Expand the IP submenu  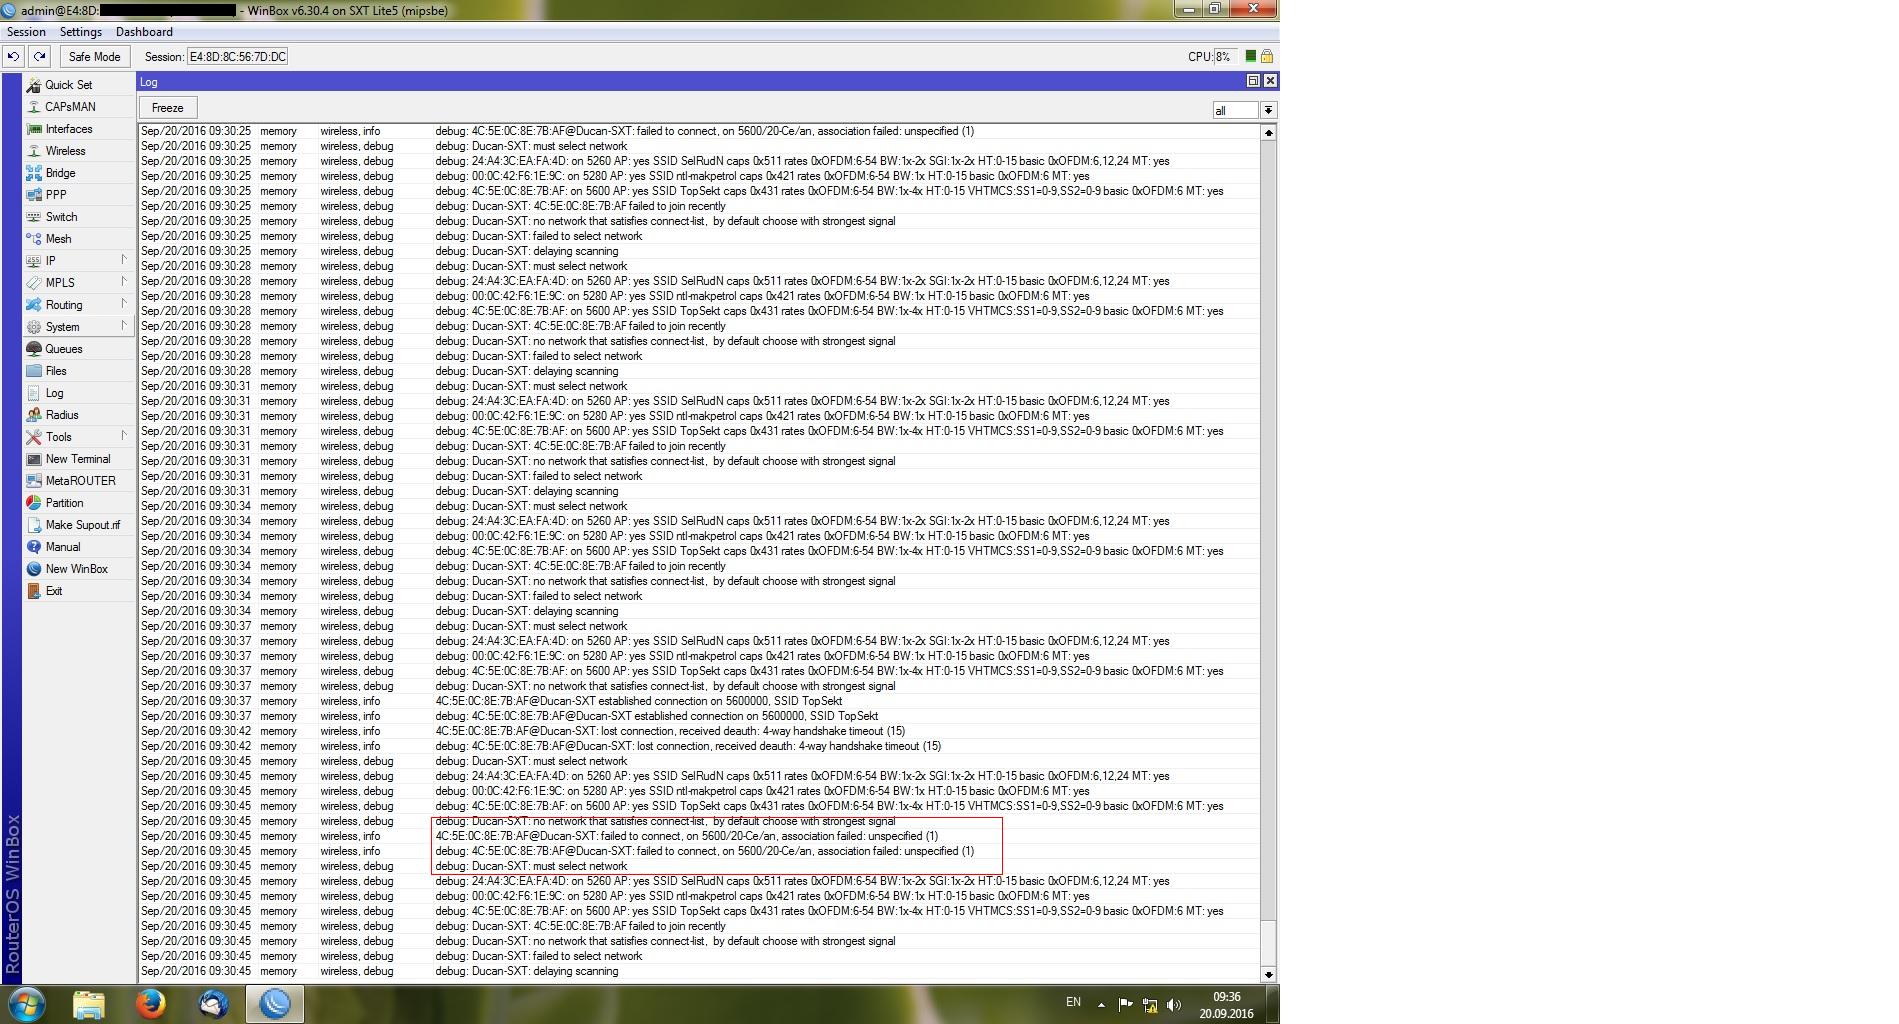pyautogui.click(x=124, y=260)
